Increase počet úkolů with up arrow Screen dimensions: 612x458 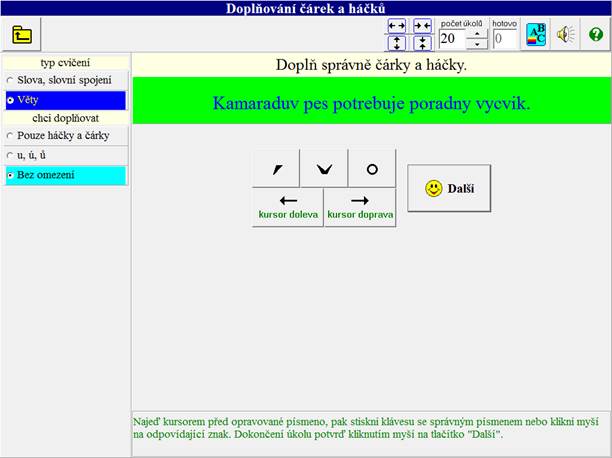(477, 34)
